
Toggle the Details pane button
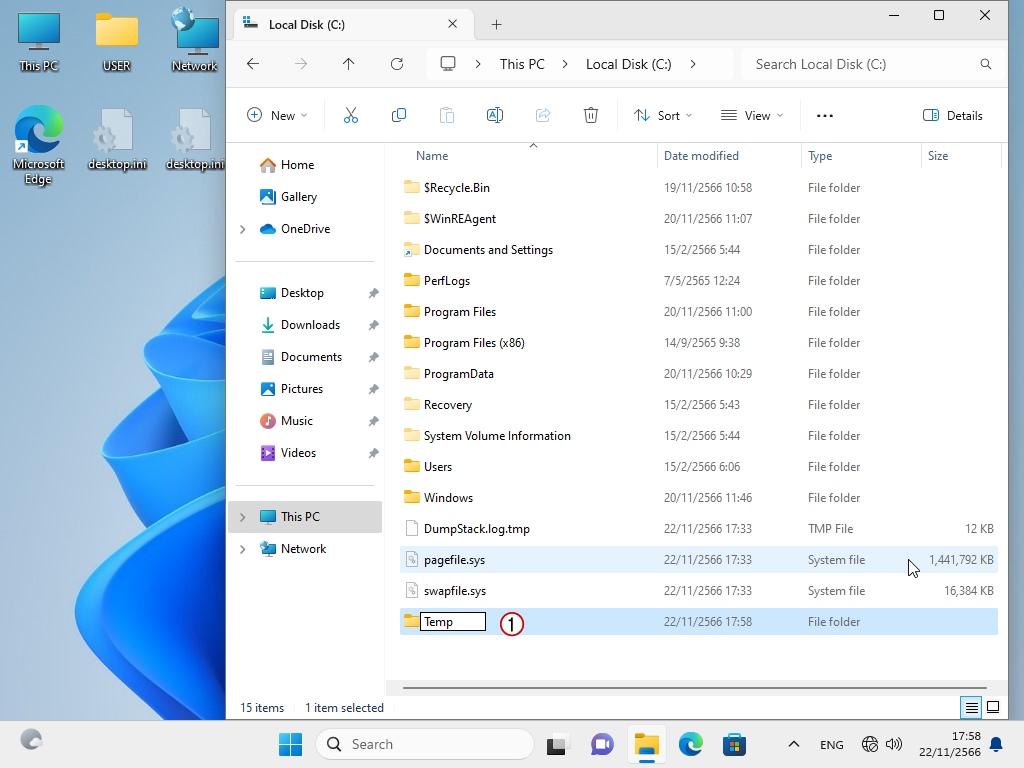(953, 115)
